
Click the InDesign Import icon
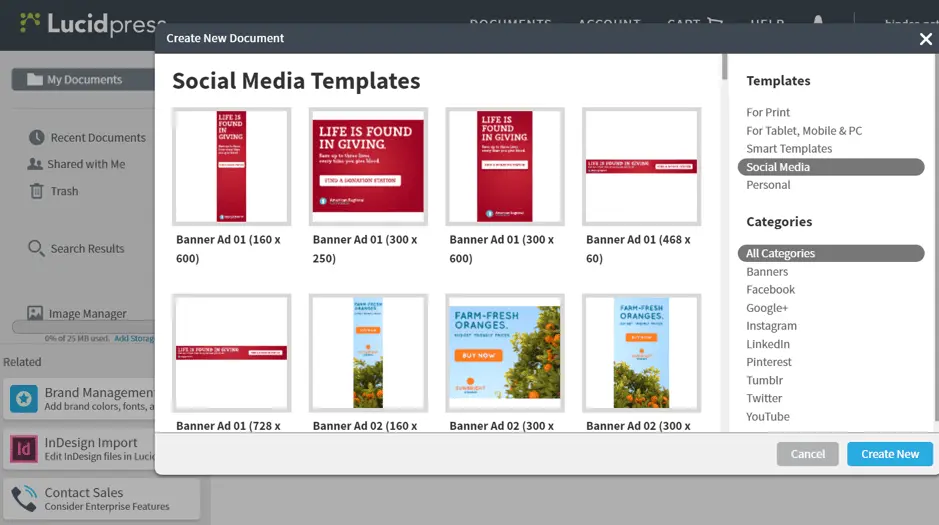click(24, 448)
